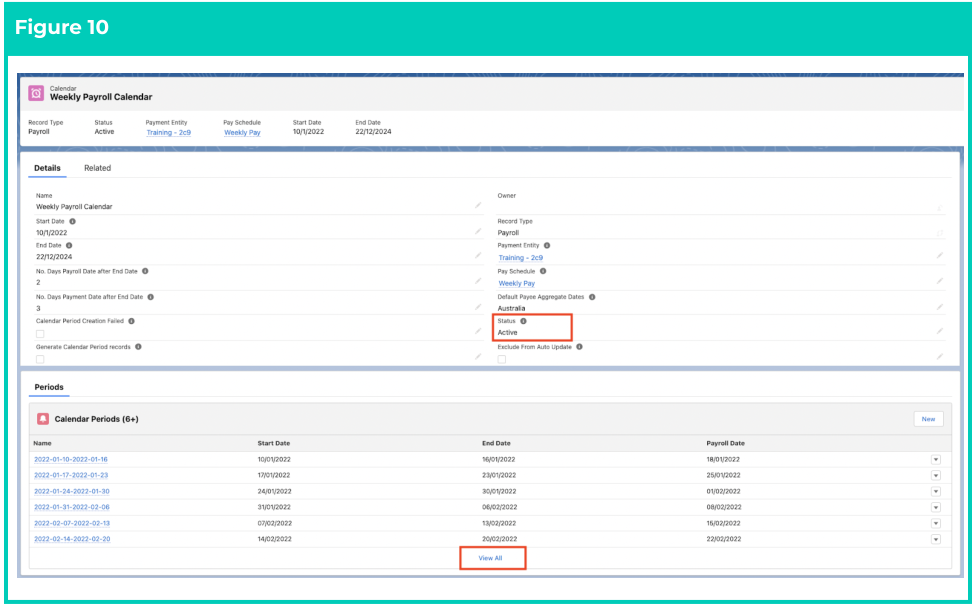Click payroll date 18/01/2022 cell

723,459
